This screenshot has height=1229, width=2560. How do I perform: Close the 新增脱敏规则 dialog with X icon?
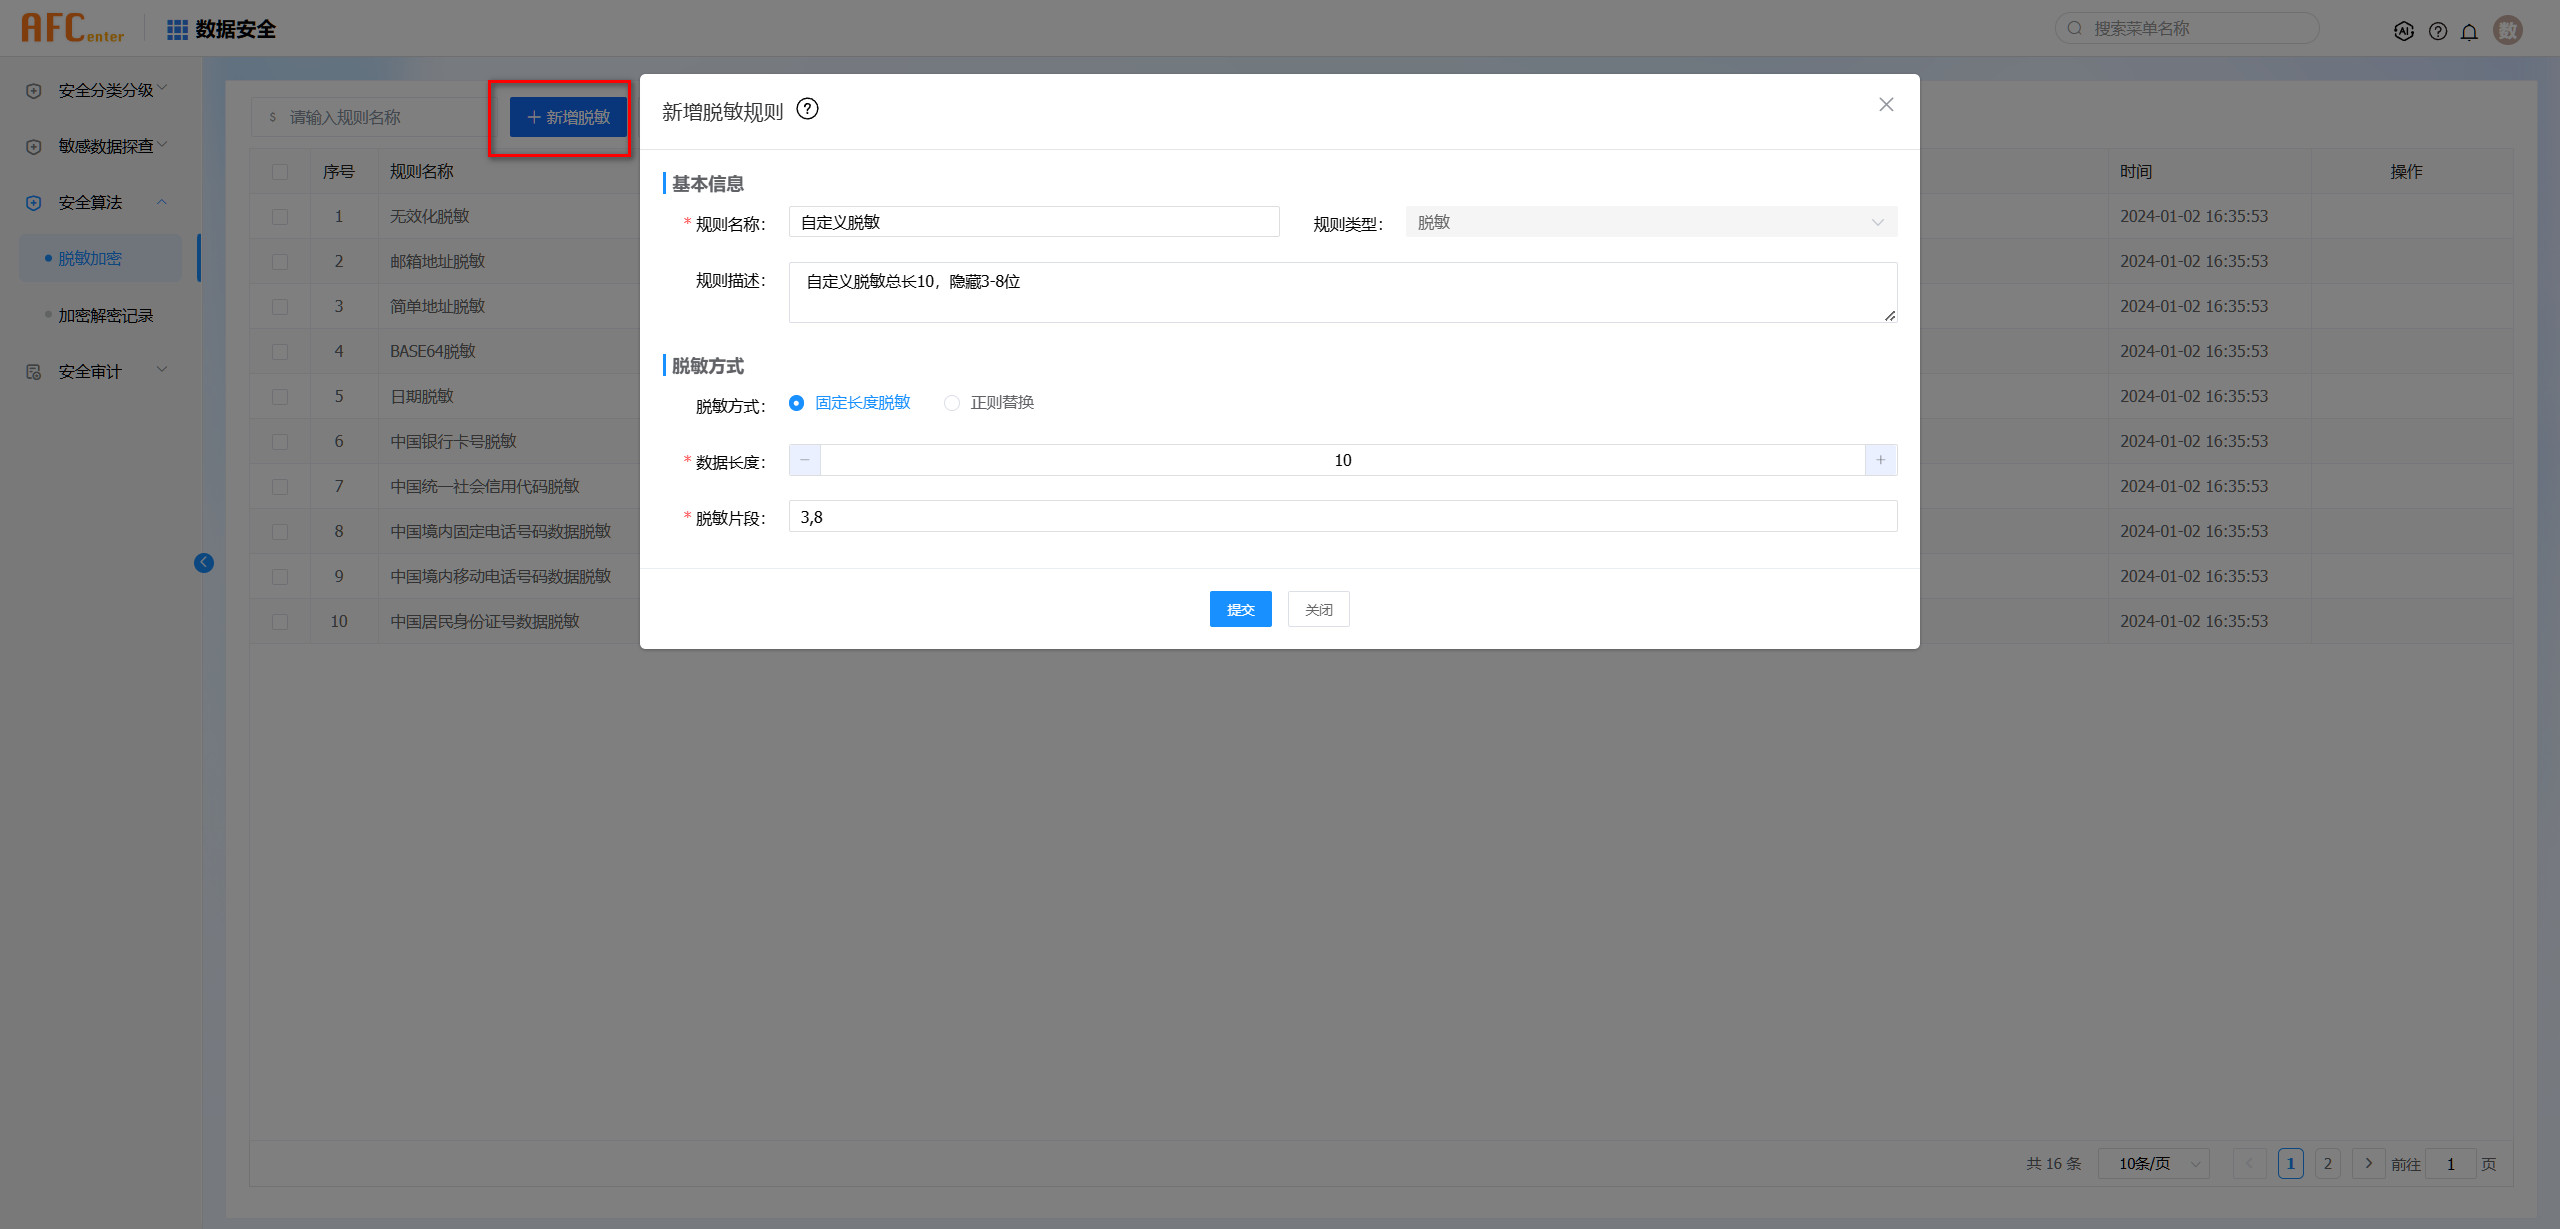pos(1886,105)
